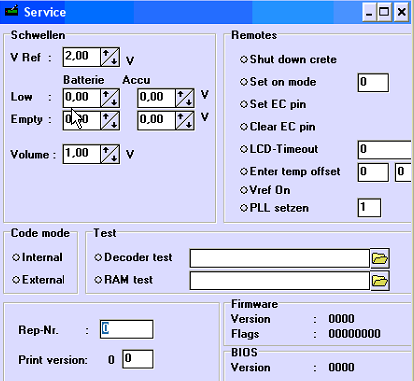Viewport: 414px width, 381px height.
Task: Click Batterie Low value field
Action: click(82, 98)
